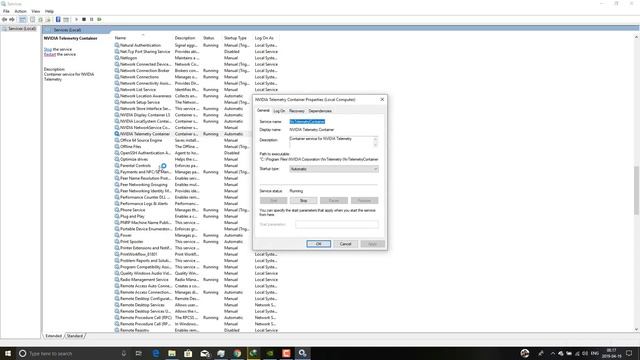
Task: Switch to the Recovery tab
Action: [x=297, y=111]
